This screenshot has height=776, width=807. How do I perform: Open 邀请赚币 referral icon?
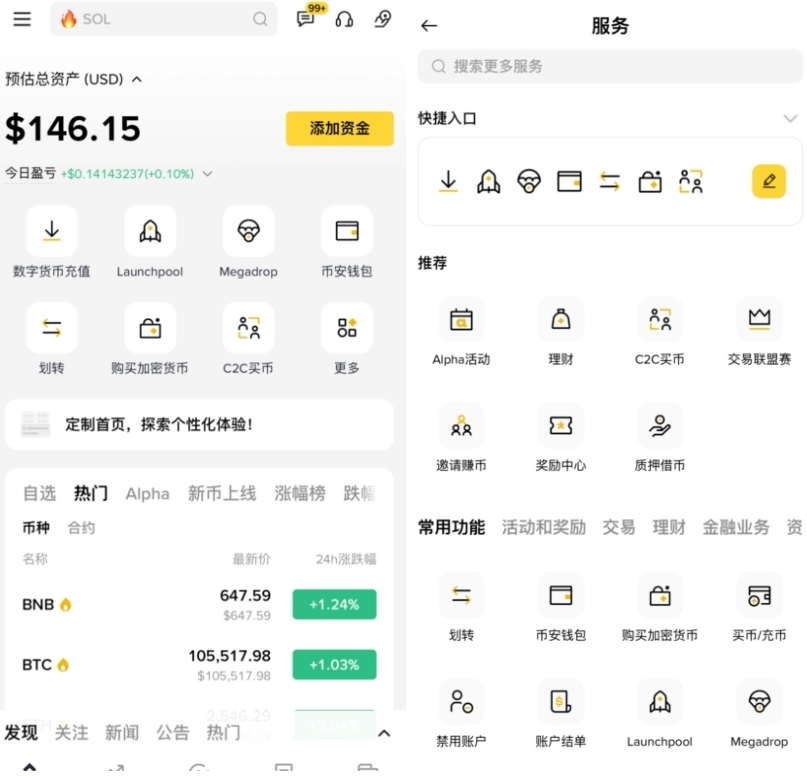[461, 426]
